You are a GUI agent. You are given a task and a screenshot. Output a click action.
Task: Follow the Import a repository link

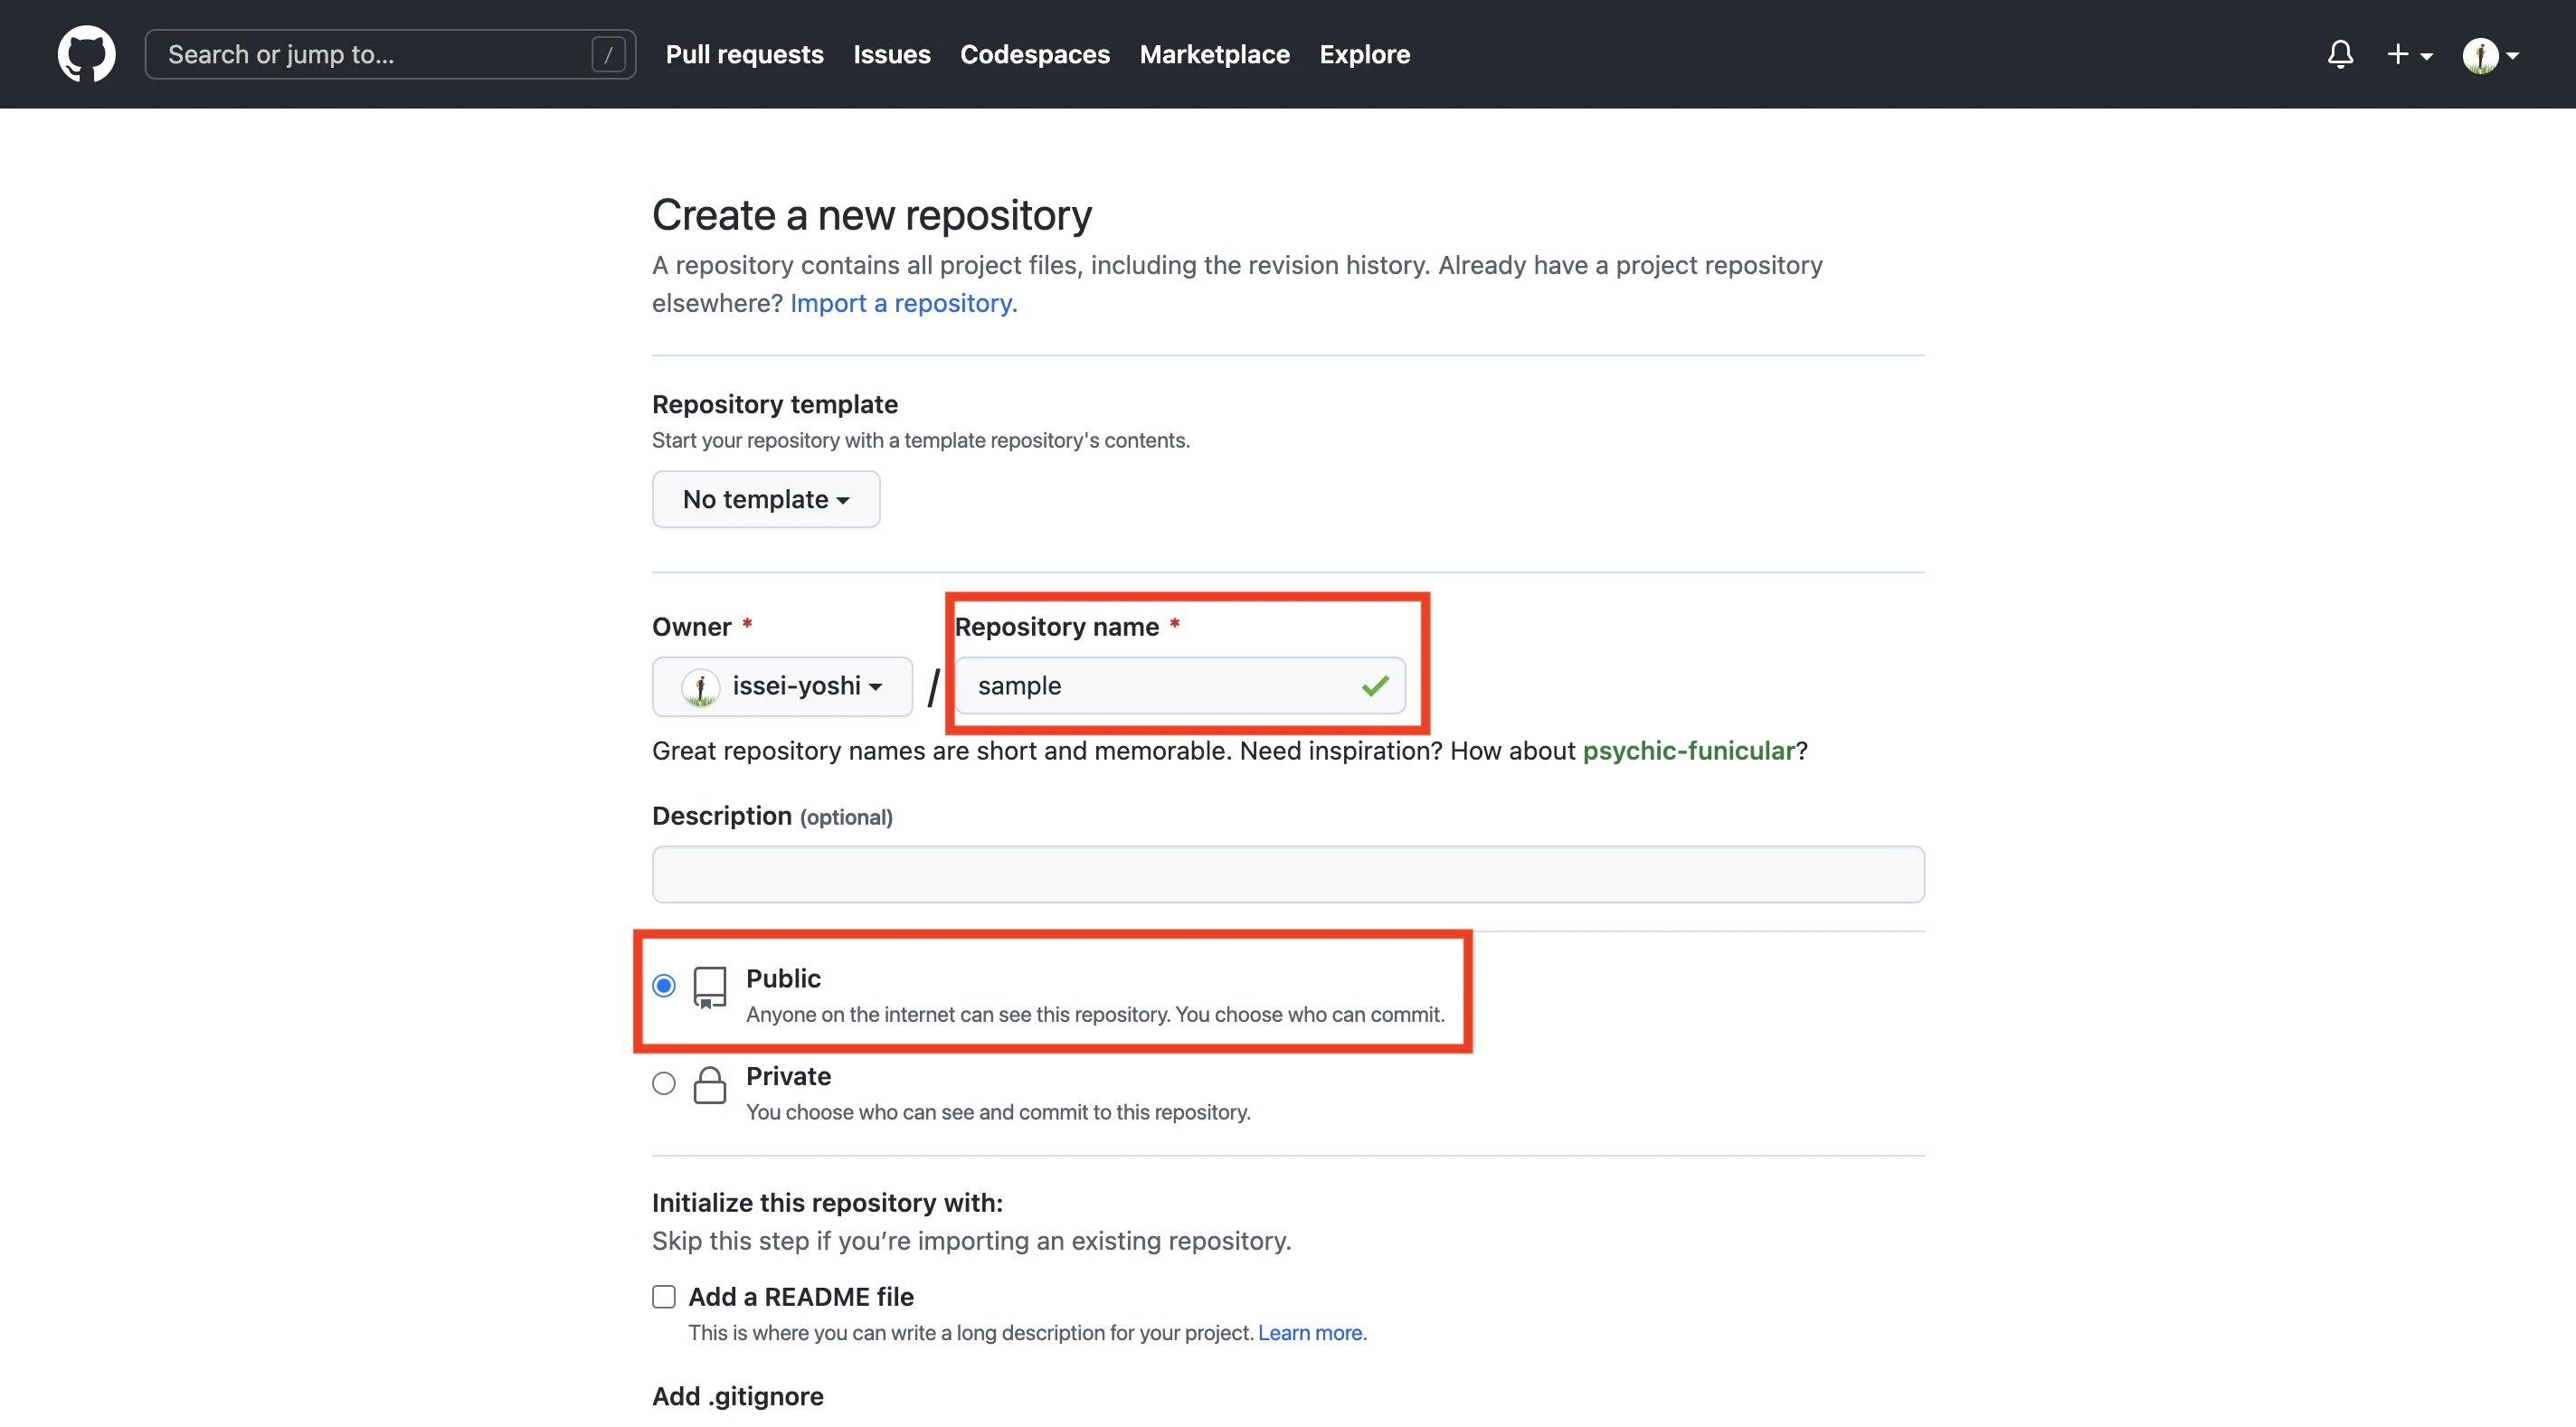coord(903,303)
